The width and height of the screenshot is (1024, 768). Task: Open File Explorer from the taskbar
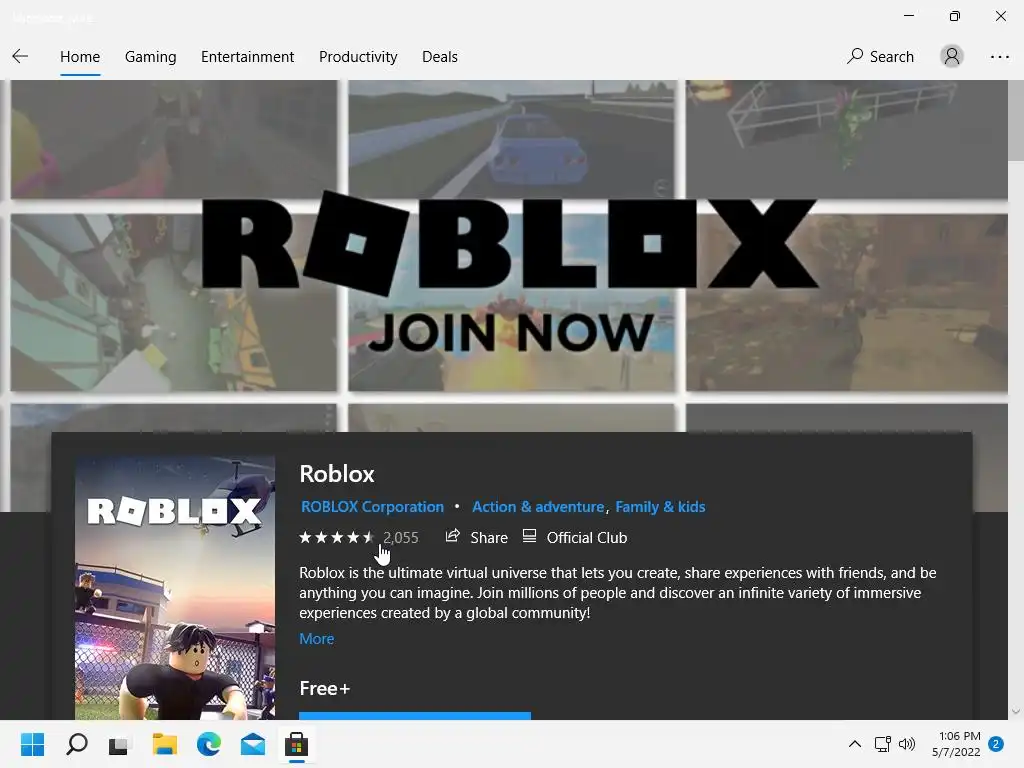point(165,744)
